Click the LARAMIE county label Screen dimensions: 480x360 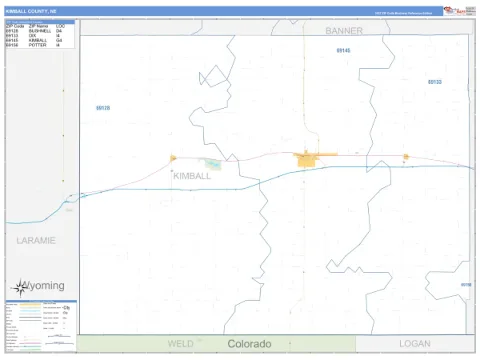click(x=36, y=240)
